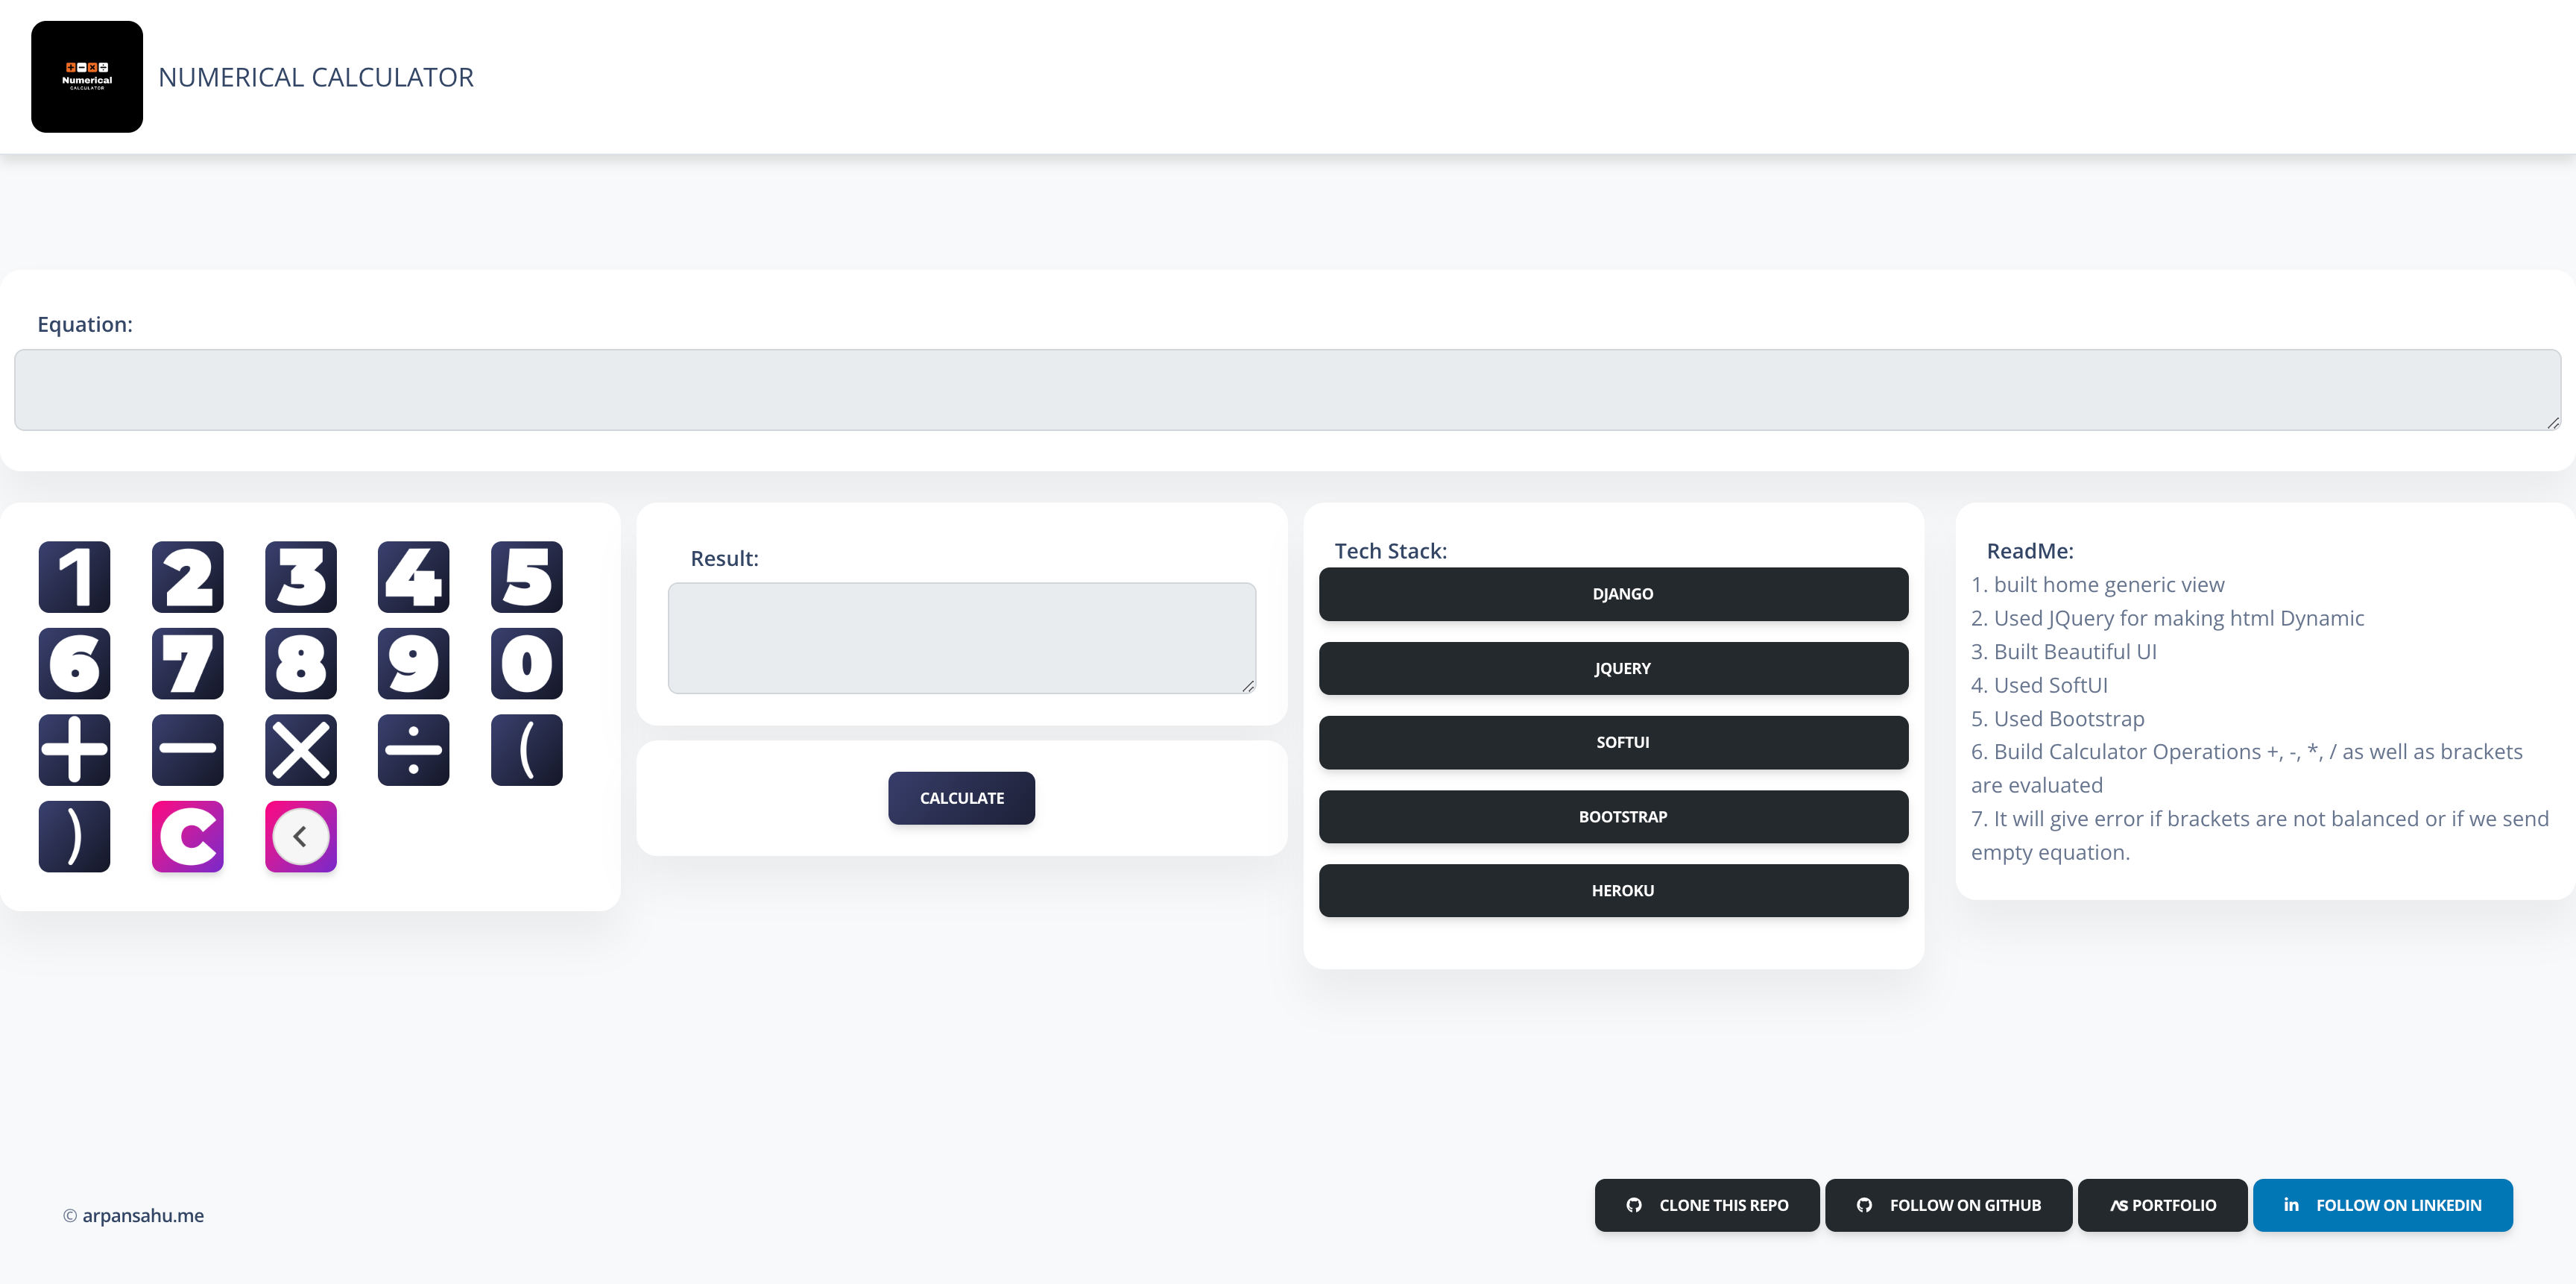This screenshot has width=2576, height=1284.
Task: Click the divide operator icon
Action: pos(413,749)
